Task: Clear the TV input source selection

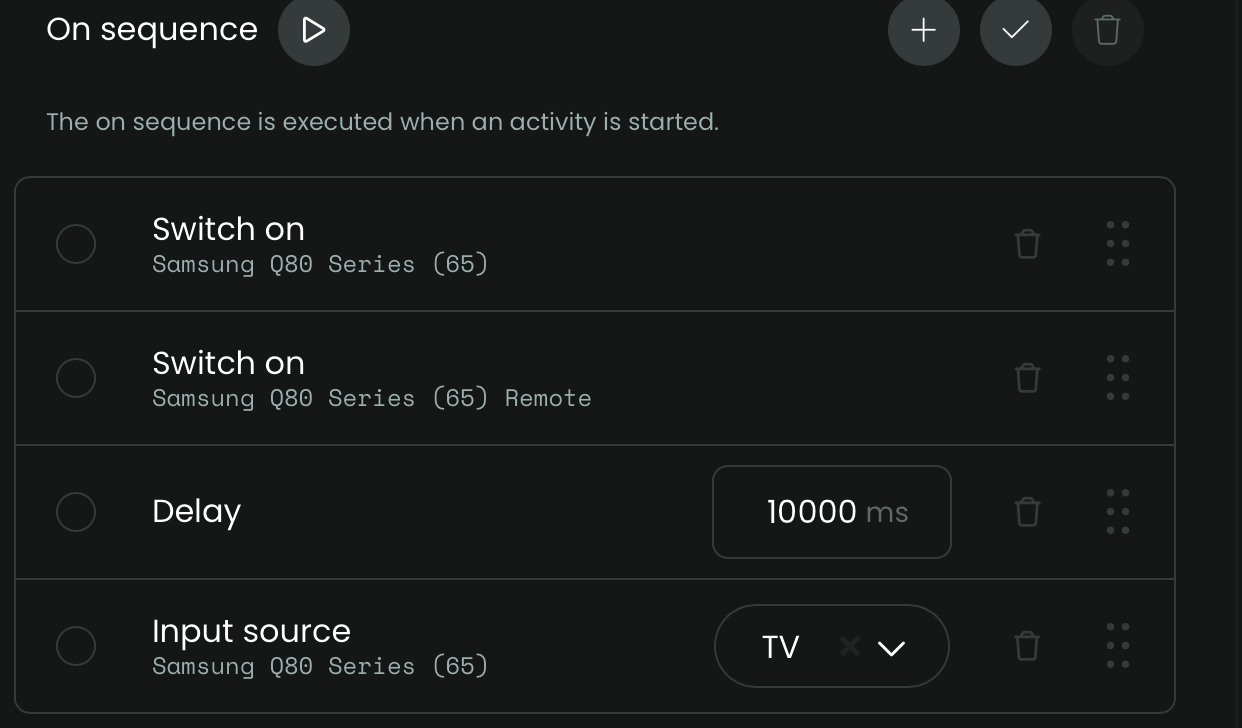Action: click(x=850, y=647)
